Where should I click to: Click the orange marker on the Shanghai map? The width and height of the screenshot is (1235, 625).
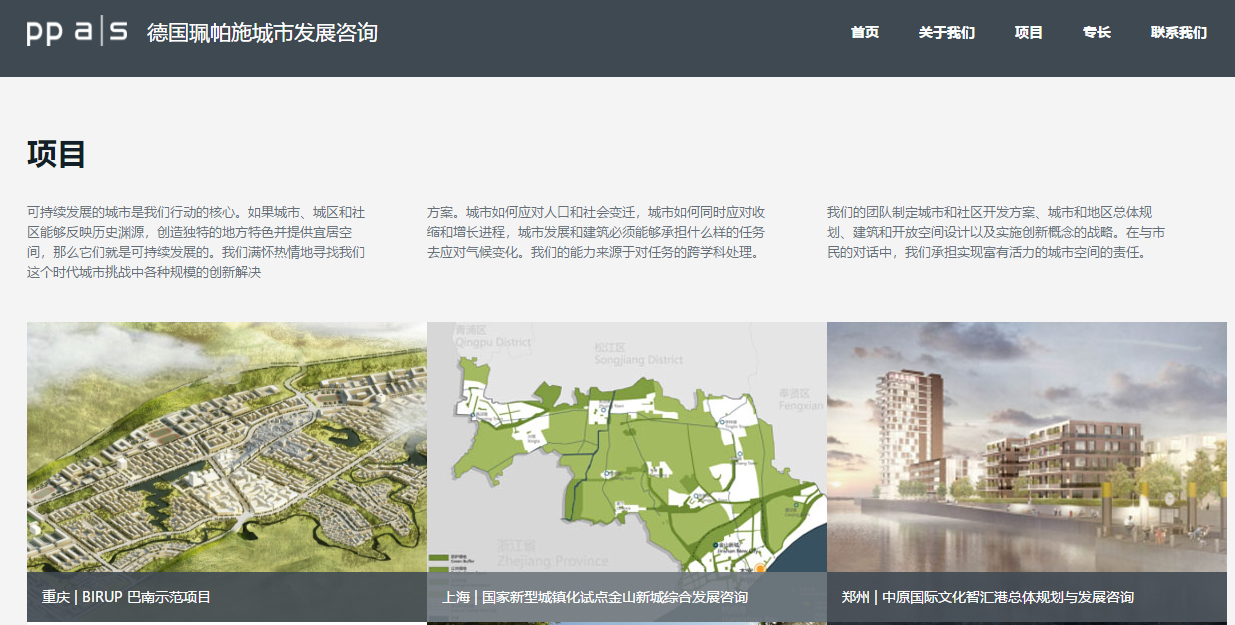coord(760,567)
